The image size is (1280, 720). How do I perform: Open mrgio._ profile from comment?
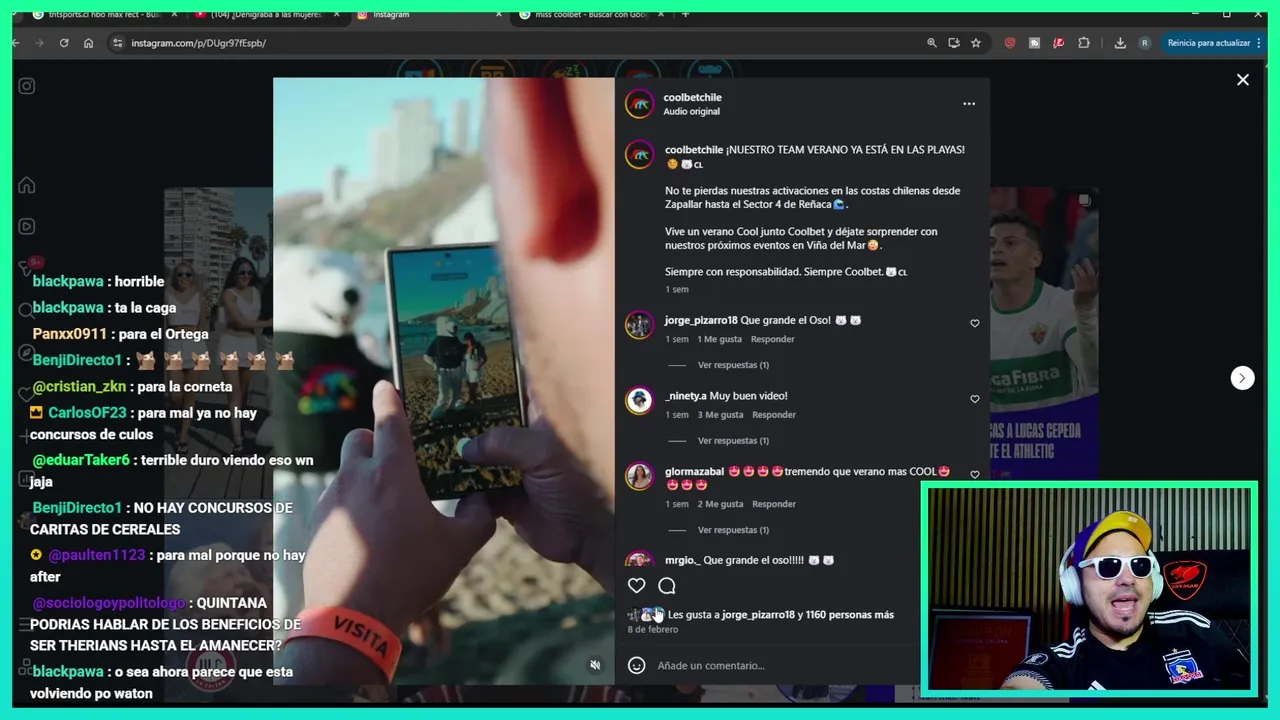coord(682,561)
